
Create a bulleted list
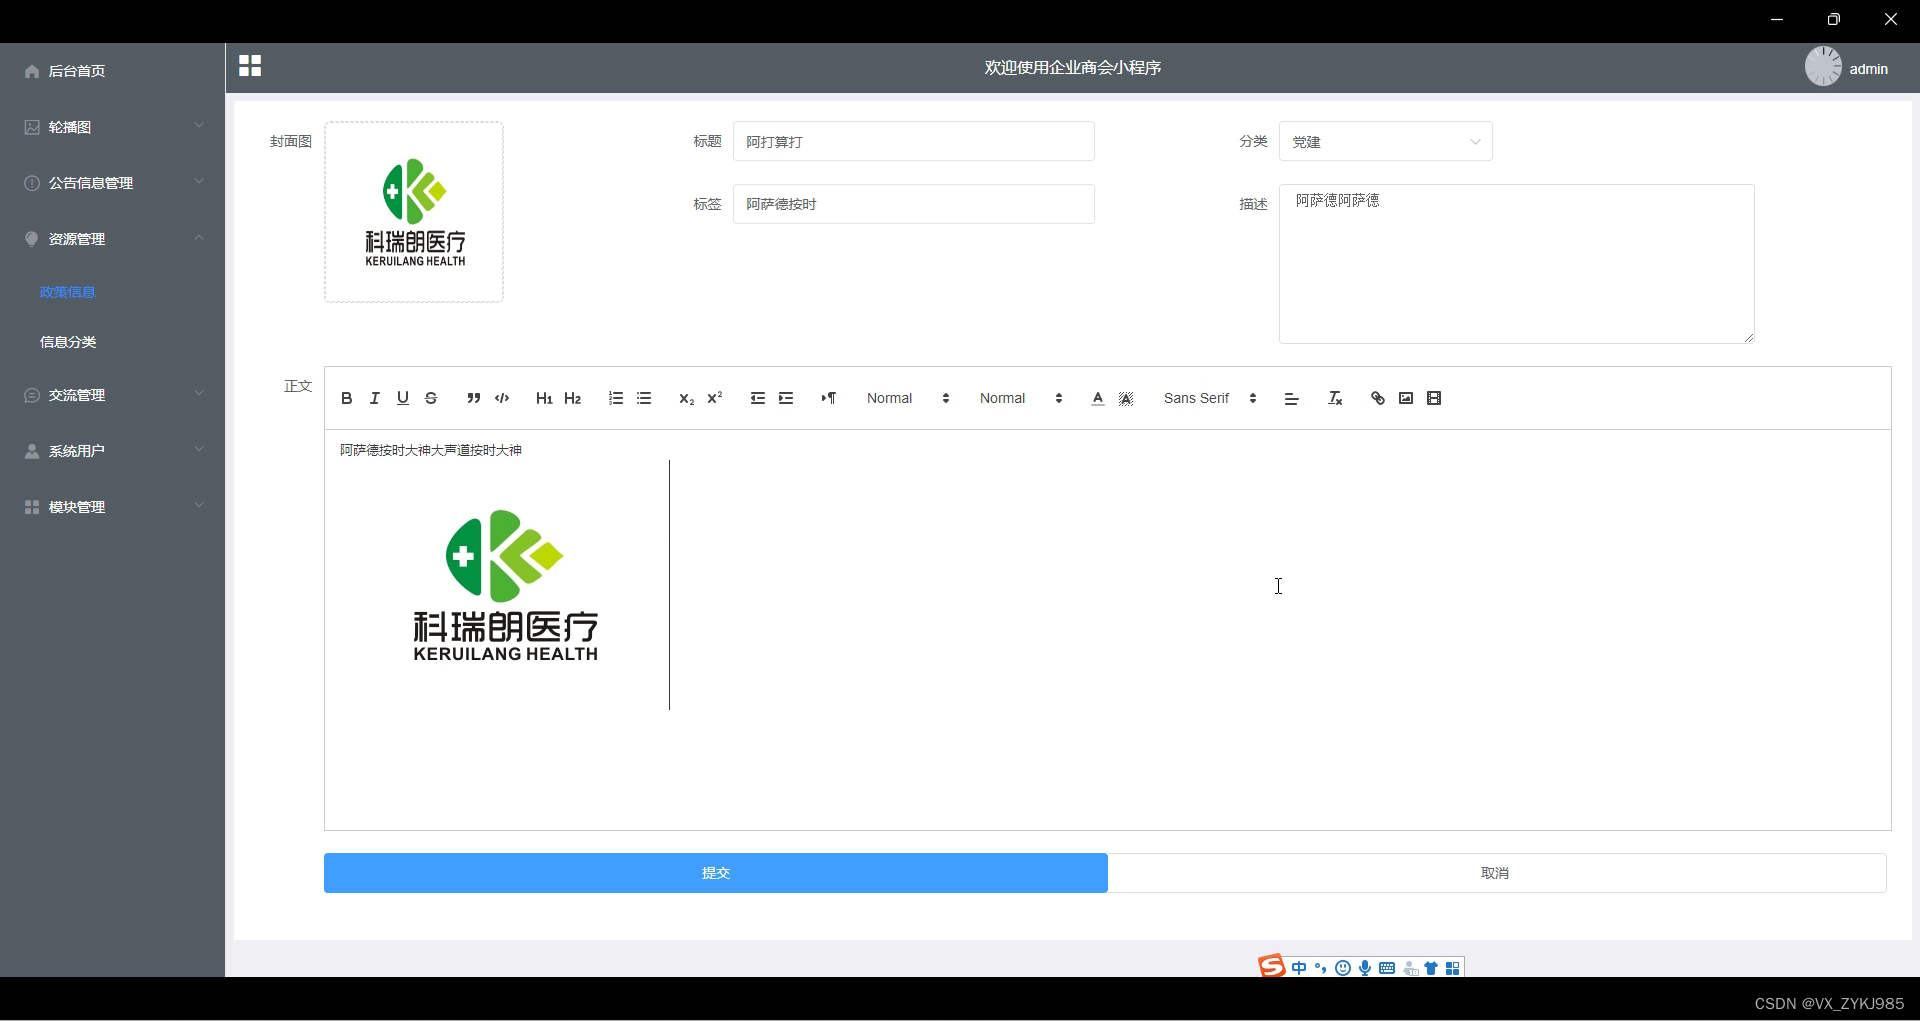click(x=644, y=398)
